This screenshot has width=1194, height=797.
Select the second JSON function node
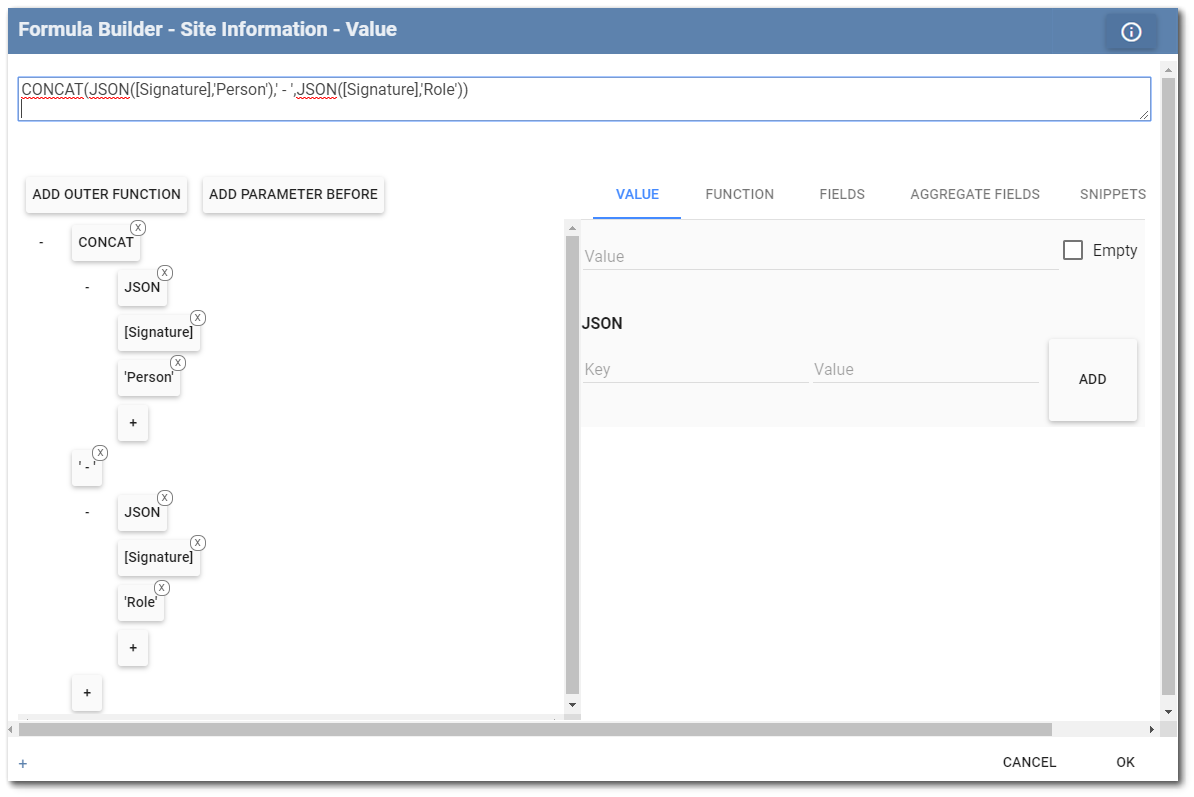[x=142, y=512]
